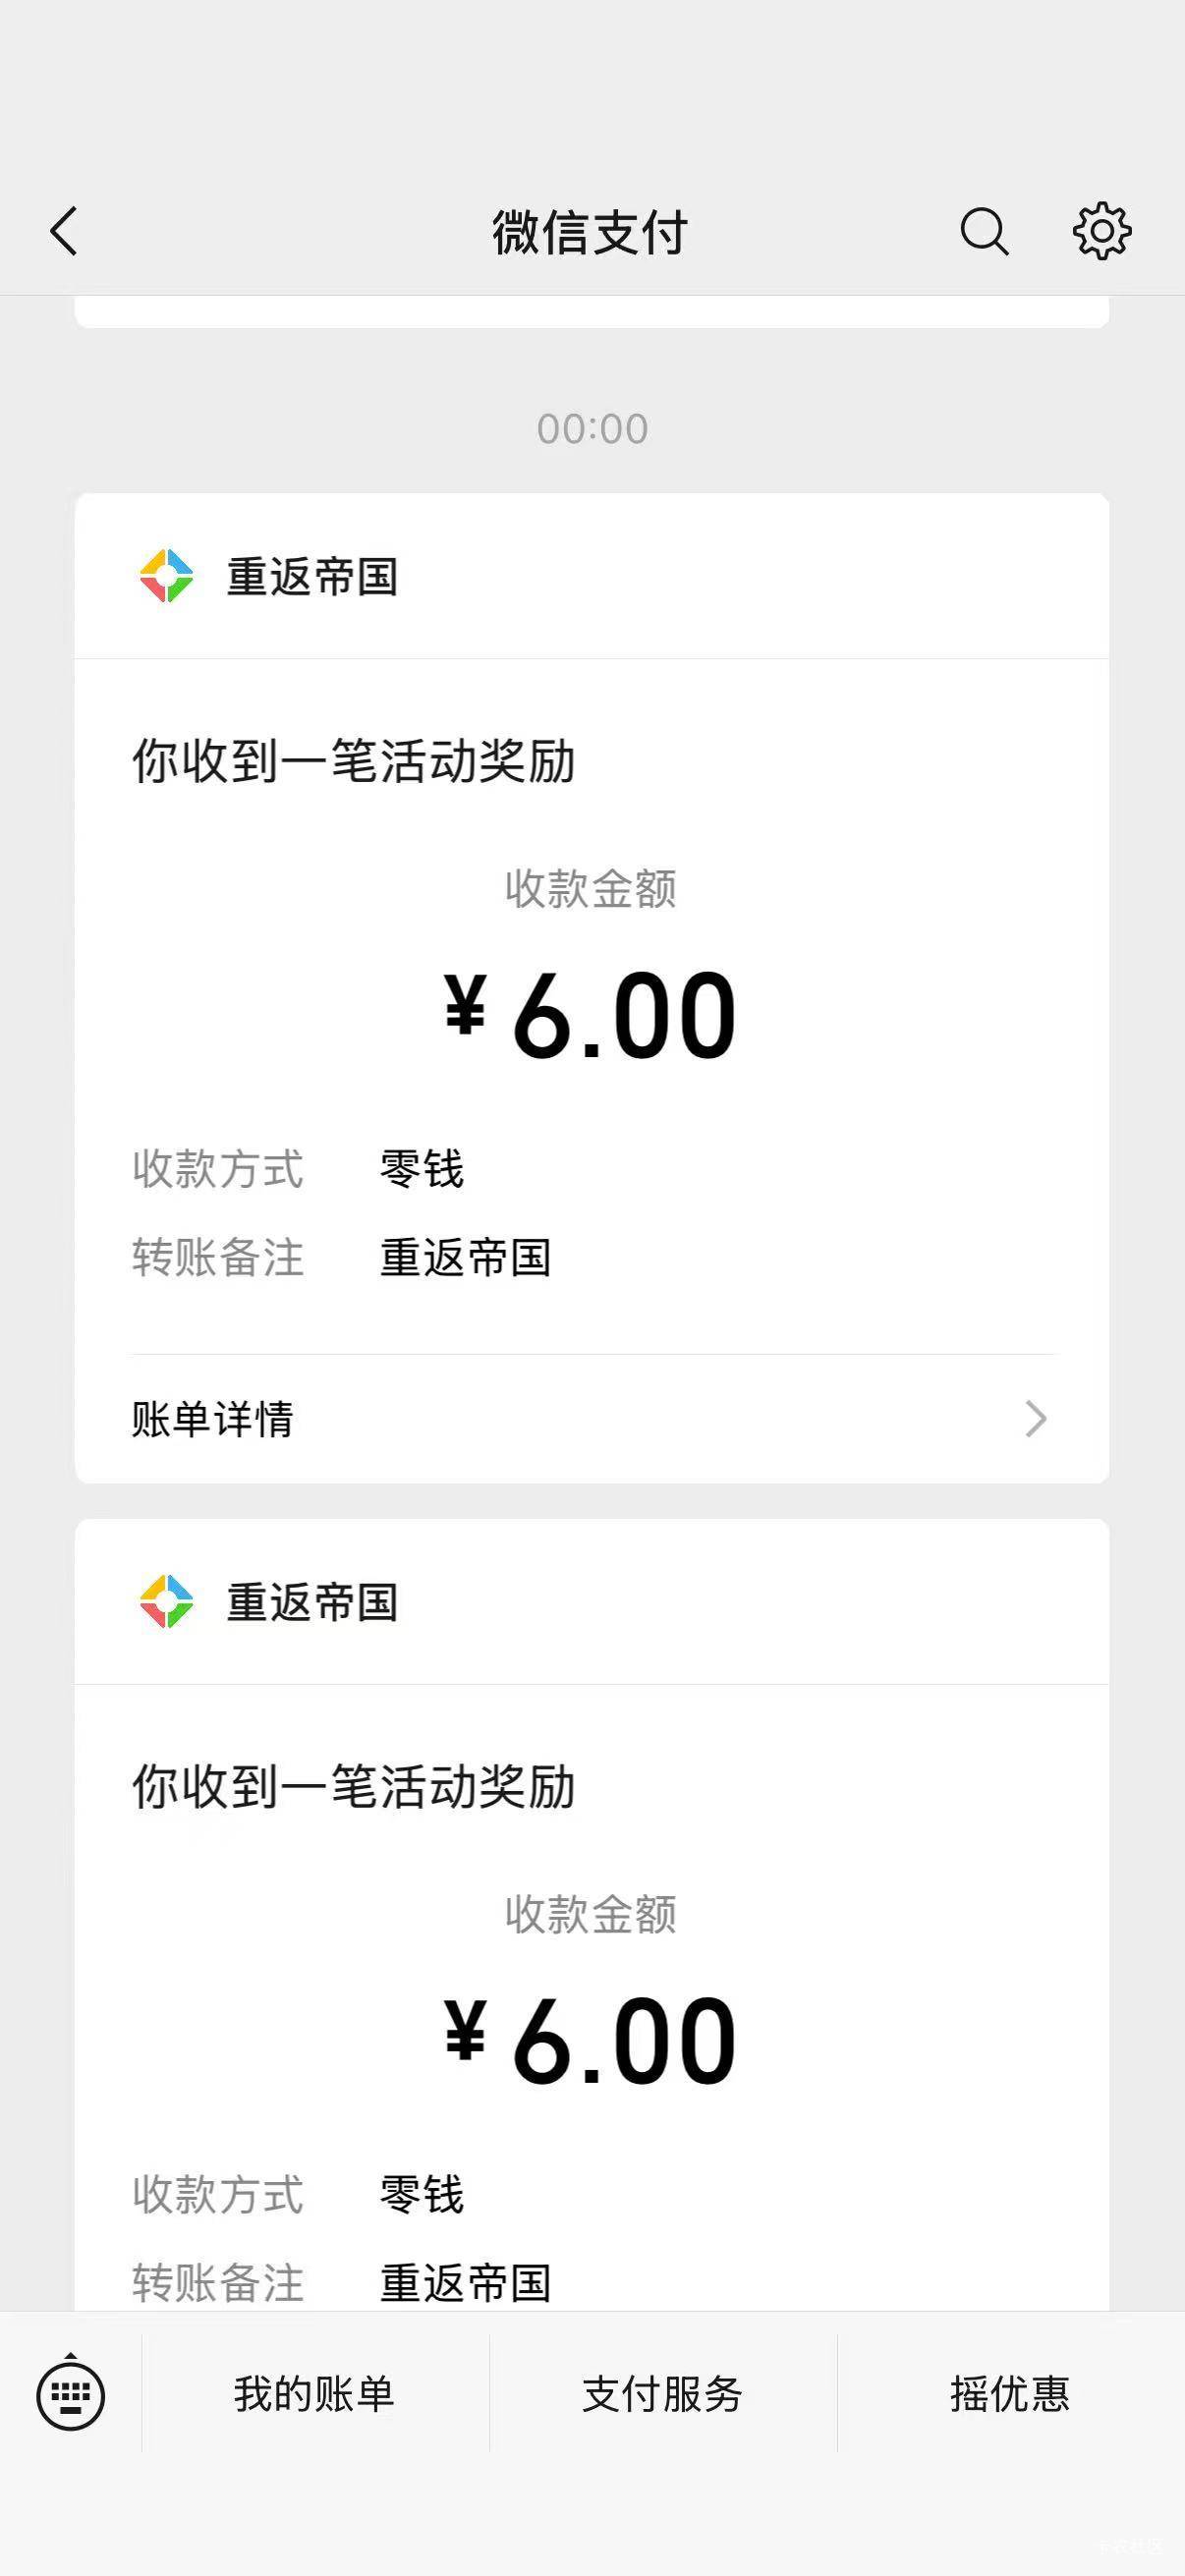
Task: Tap the 微信支付 page title
Action: [x=590, y=232]
